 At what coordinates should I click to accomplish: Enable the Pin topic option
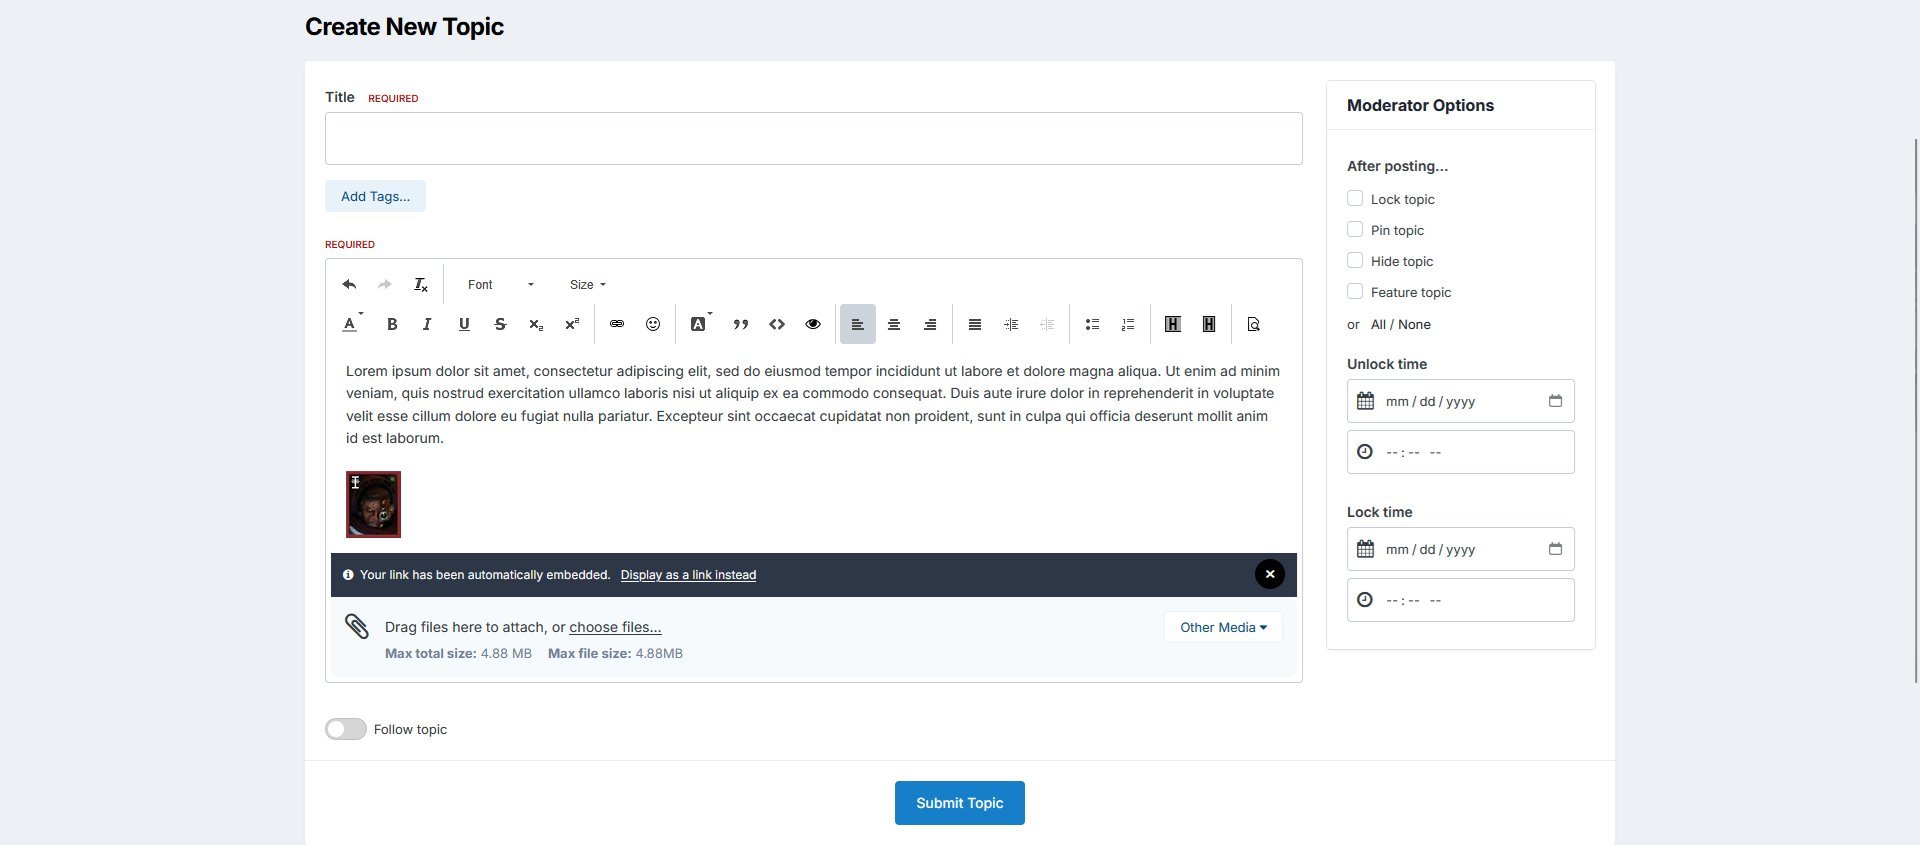[x=1355, y=230]
